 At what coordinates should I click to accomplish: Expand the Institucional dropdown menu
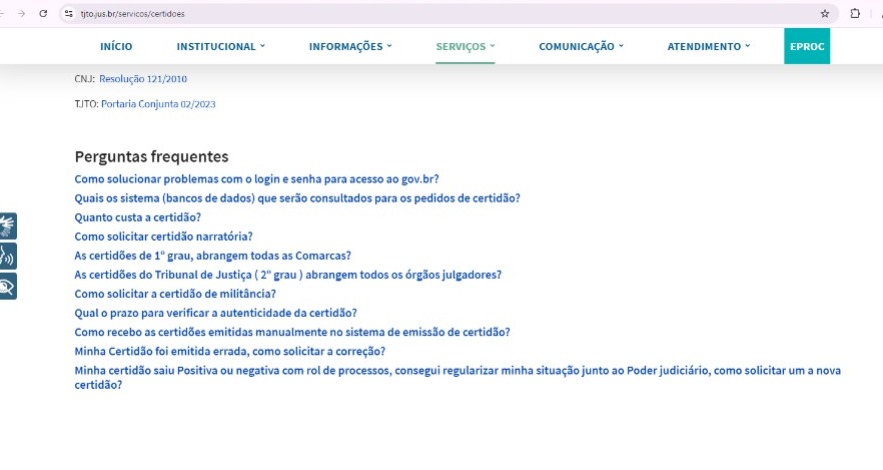click(221, 47)
